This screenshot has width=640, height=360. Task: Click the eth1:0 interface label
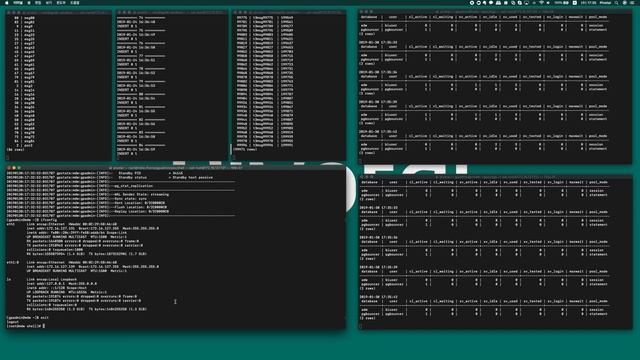click(13, 262)
